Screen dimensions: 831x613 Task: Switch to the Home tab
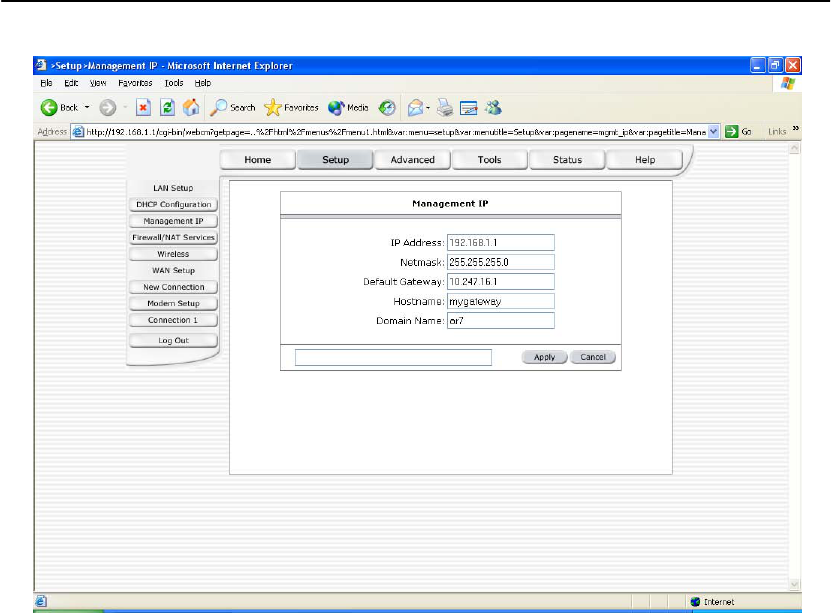258,159
